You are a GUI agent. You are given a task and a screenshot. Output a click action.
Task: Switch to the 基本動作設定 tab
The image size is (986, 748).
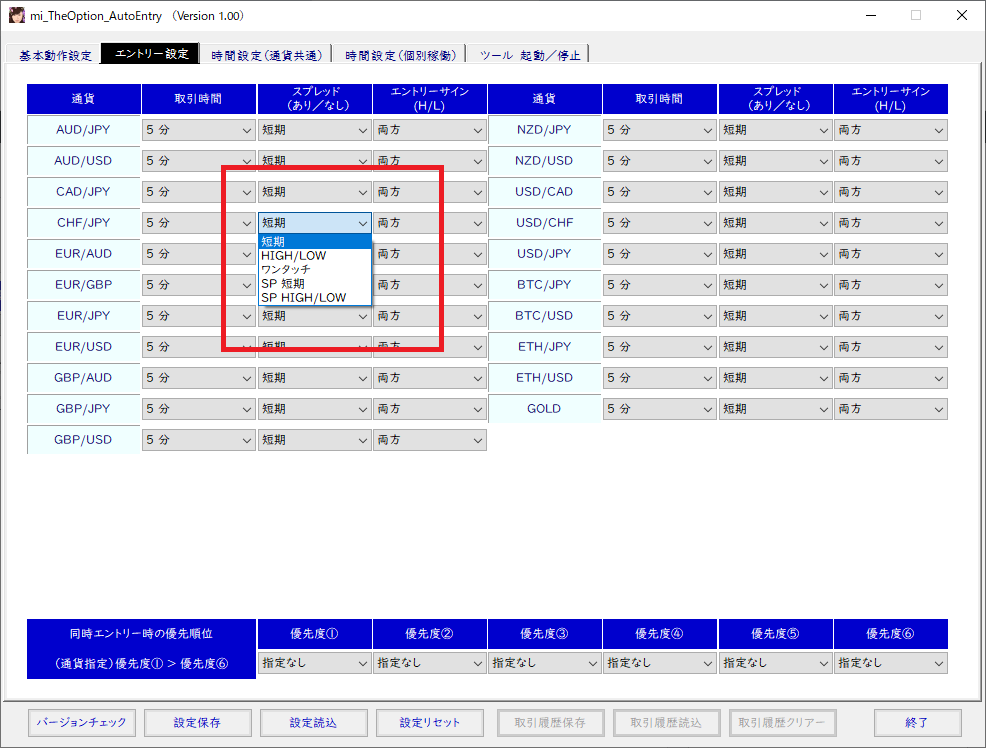[x=54, y=55]
